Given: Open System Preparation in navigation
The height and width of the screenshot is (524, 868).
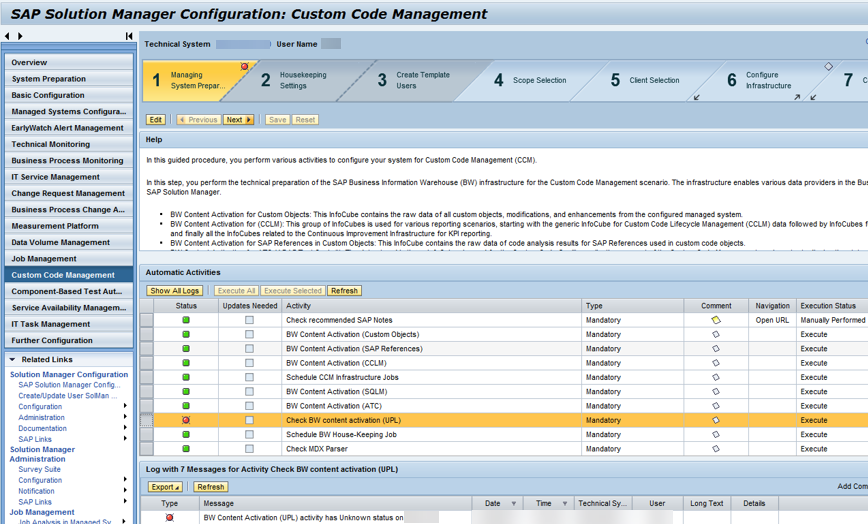Looking at the screenshot, I should [x=69, y=79].
